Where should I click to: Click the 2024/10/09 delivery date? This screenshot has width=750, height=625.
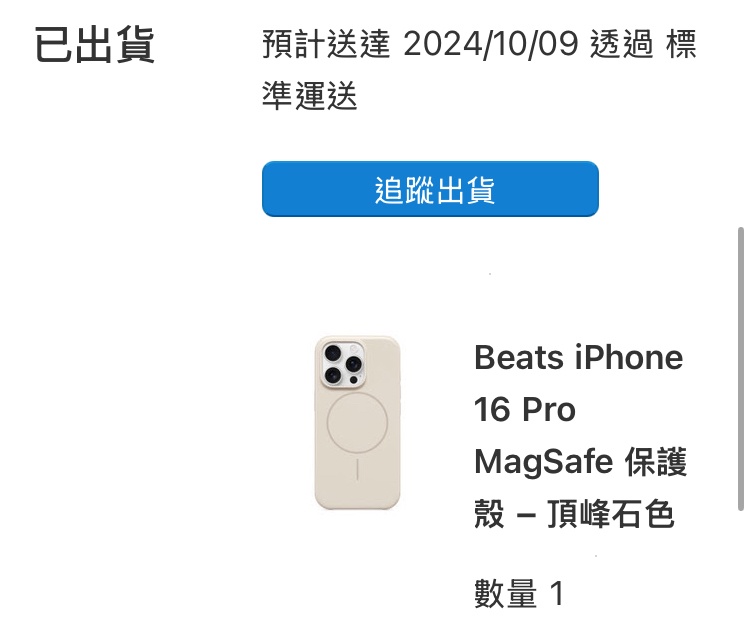pyautogui.click(x=490, y=44)
